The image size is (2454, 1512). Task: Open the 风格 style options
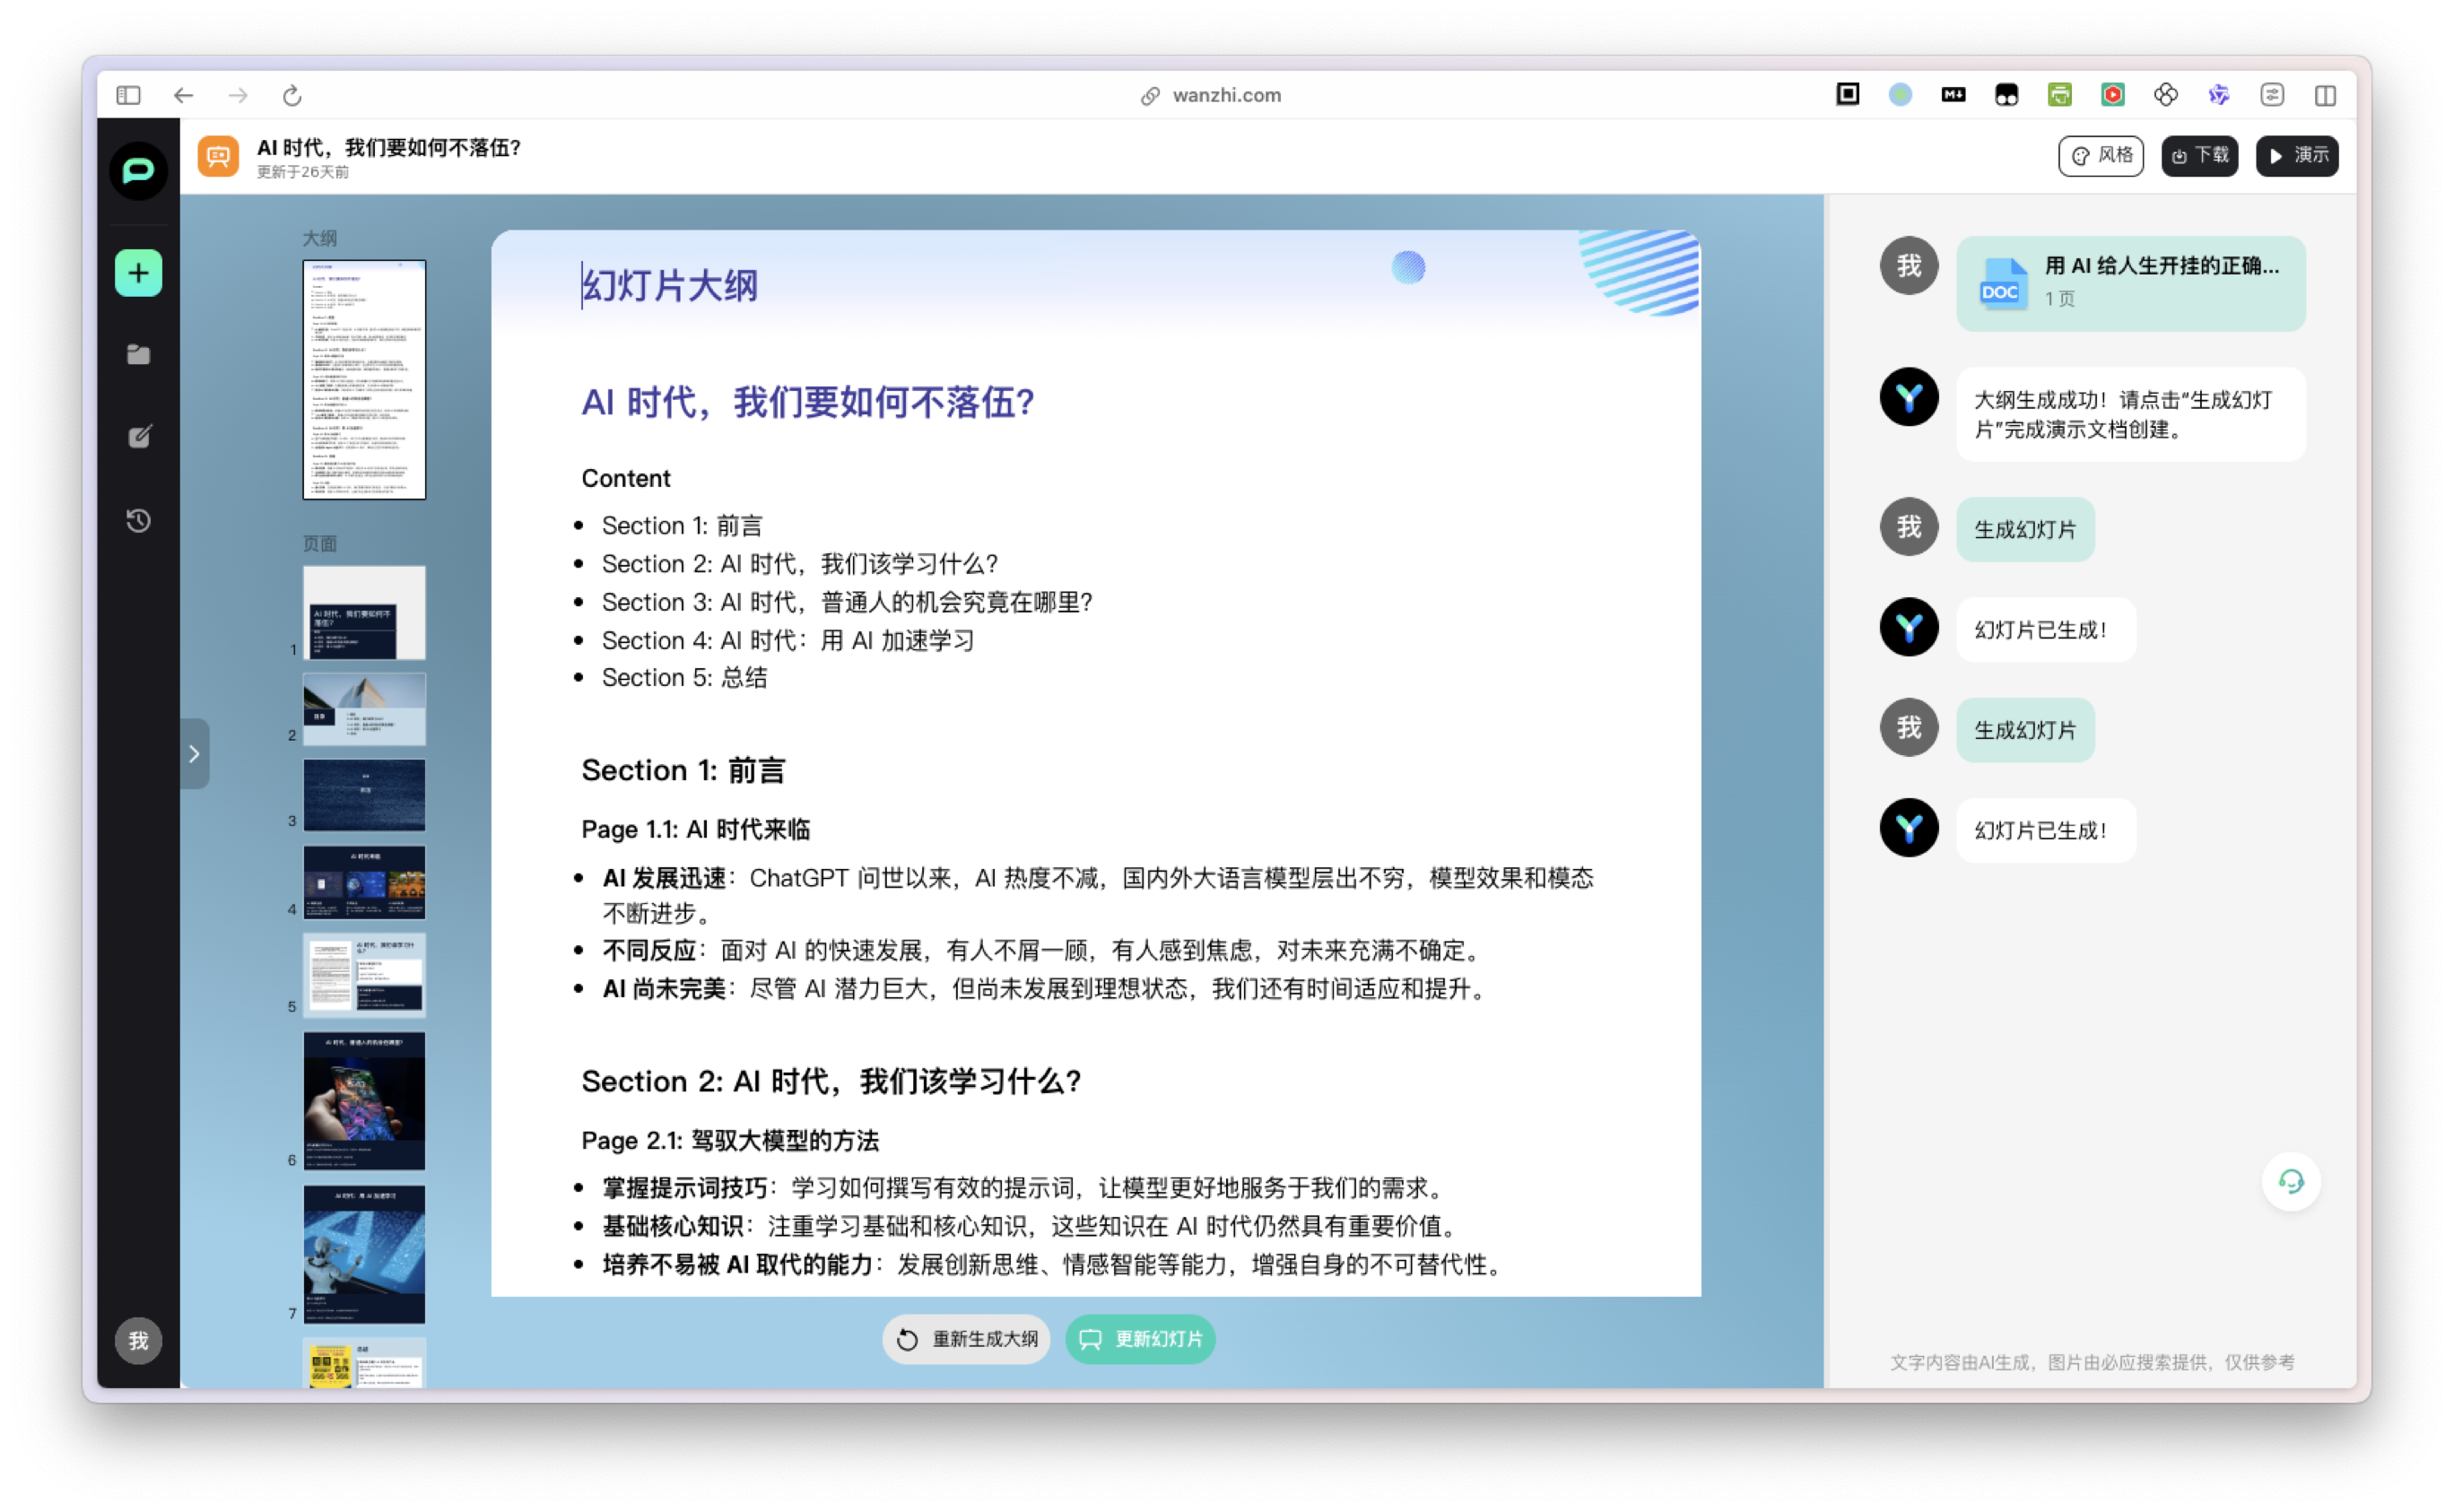(2100, 156)
